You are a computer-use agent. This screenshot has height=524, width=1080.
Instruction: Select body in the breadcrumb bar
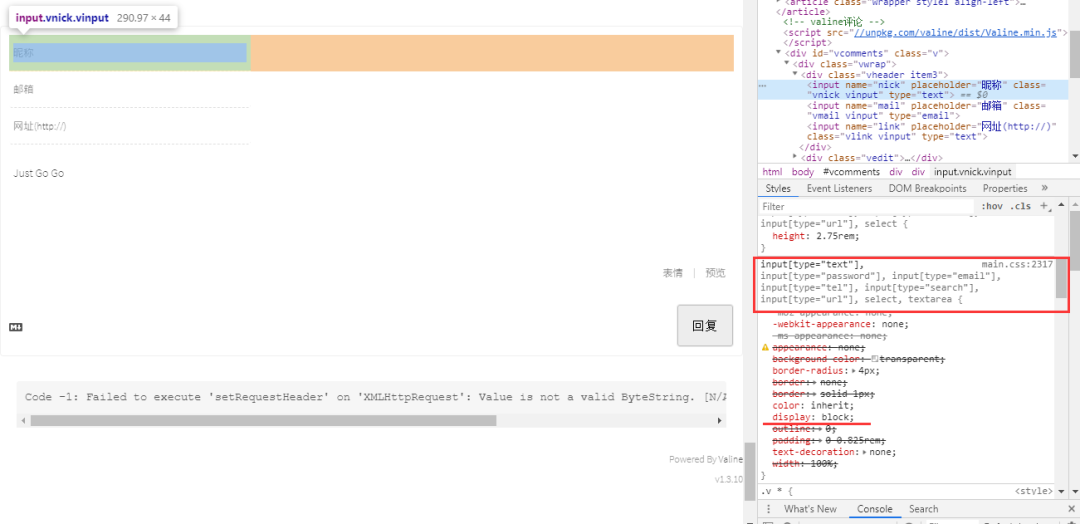[802, 171]
